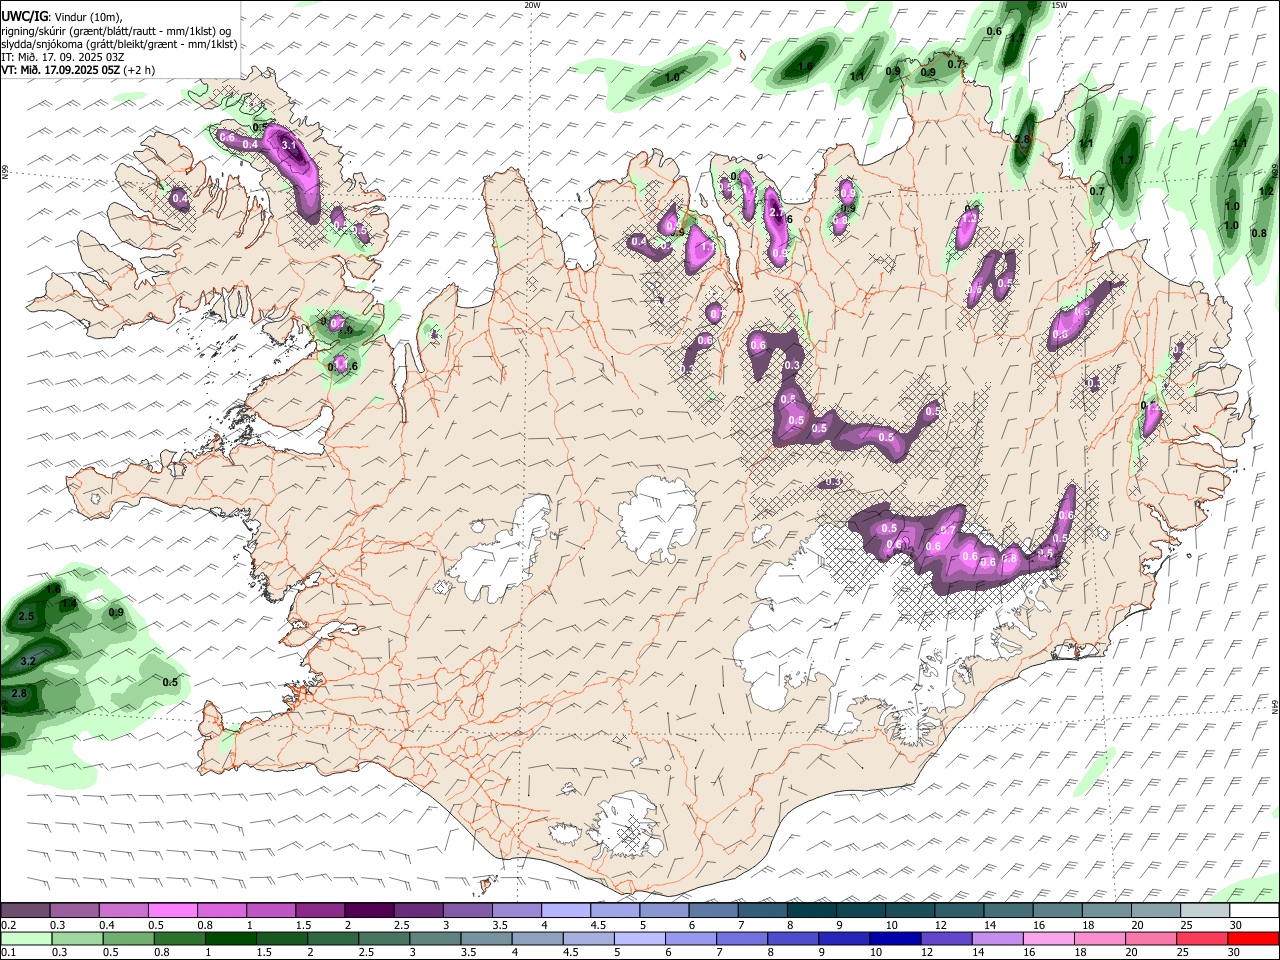Image resolution: width=1280 pixels, height=960 pixels.
Task: Click the deep navy 10–12 swatch, lower legend
Action: (894, 938)
